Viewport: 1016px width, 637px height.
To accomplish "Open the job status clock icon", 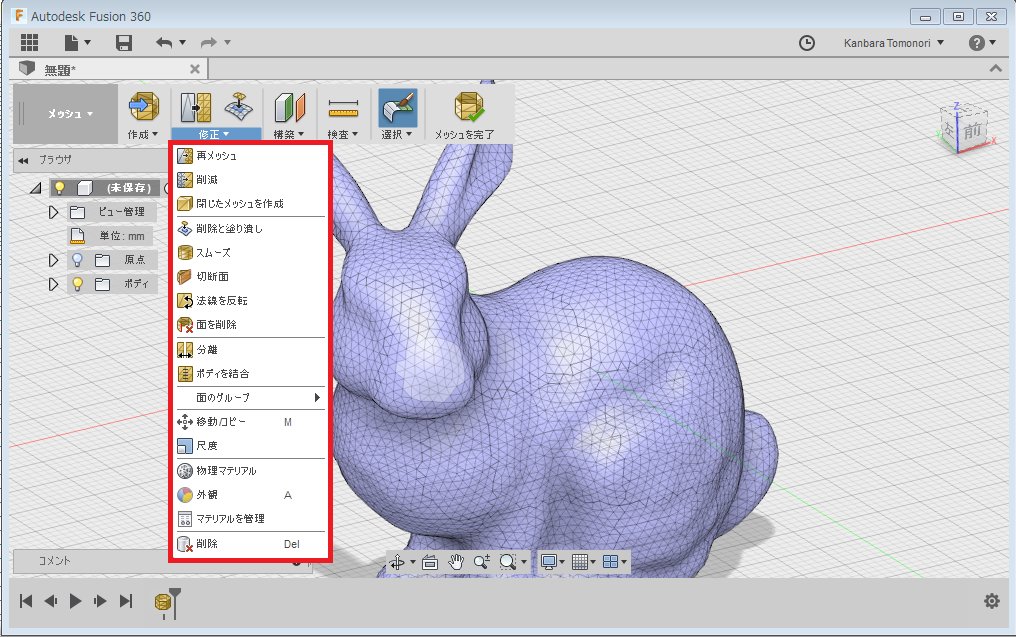I will pos(807,43).
